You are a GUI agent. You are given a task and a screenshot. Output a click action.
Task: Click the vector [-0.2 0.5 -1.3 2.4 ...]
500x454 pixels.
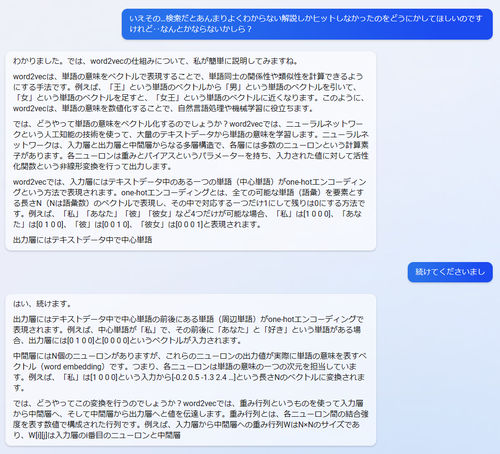tap(203, 377)
